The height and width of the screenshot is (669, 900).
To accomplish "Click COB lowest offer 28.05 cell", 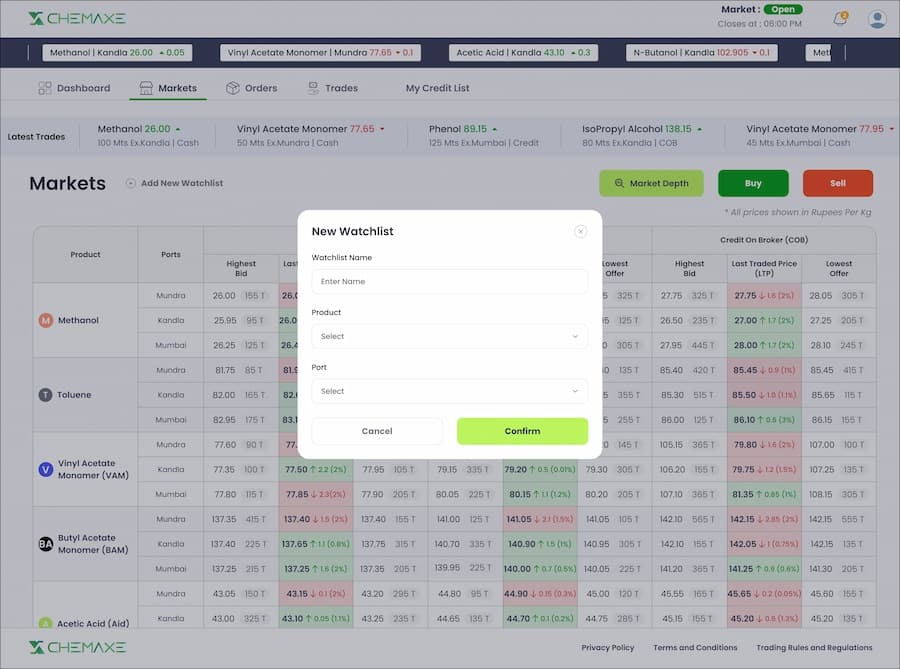I will (839, 295).
